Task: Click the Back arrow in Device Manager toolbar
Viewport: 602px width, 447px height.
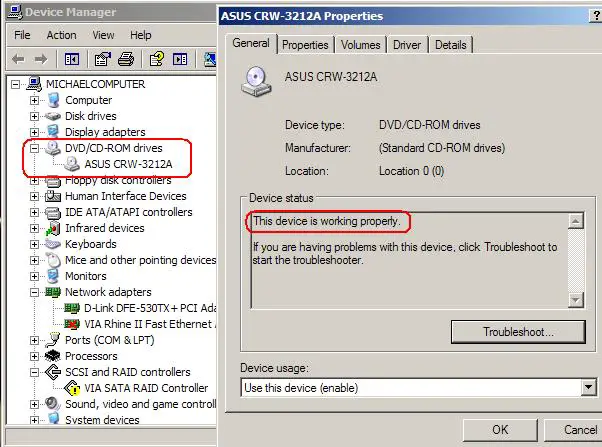Action: coord(18,59)
